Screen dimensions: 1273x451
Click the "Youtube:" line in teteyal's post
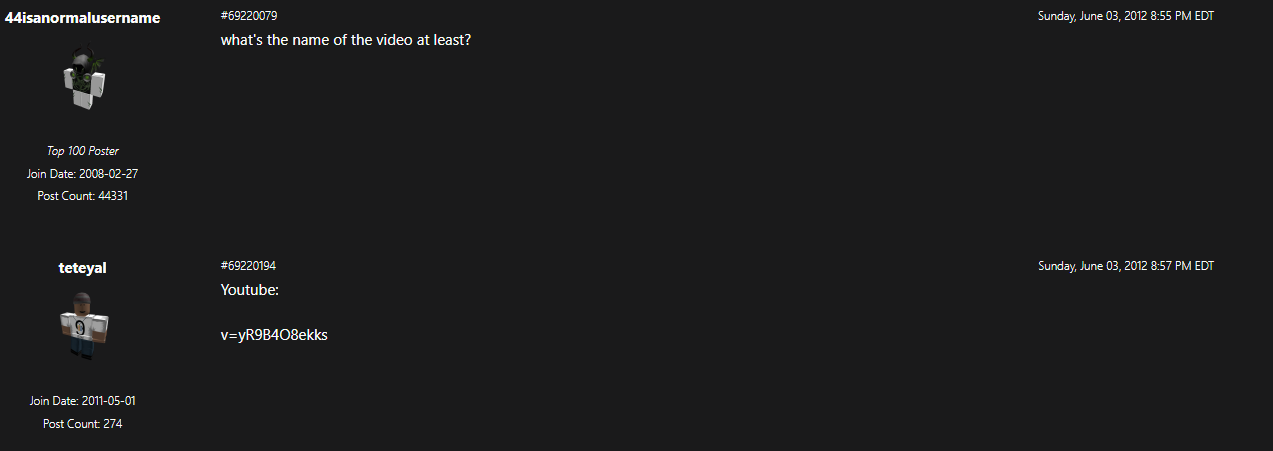tap(249, 290)
